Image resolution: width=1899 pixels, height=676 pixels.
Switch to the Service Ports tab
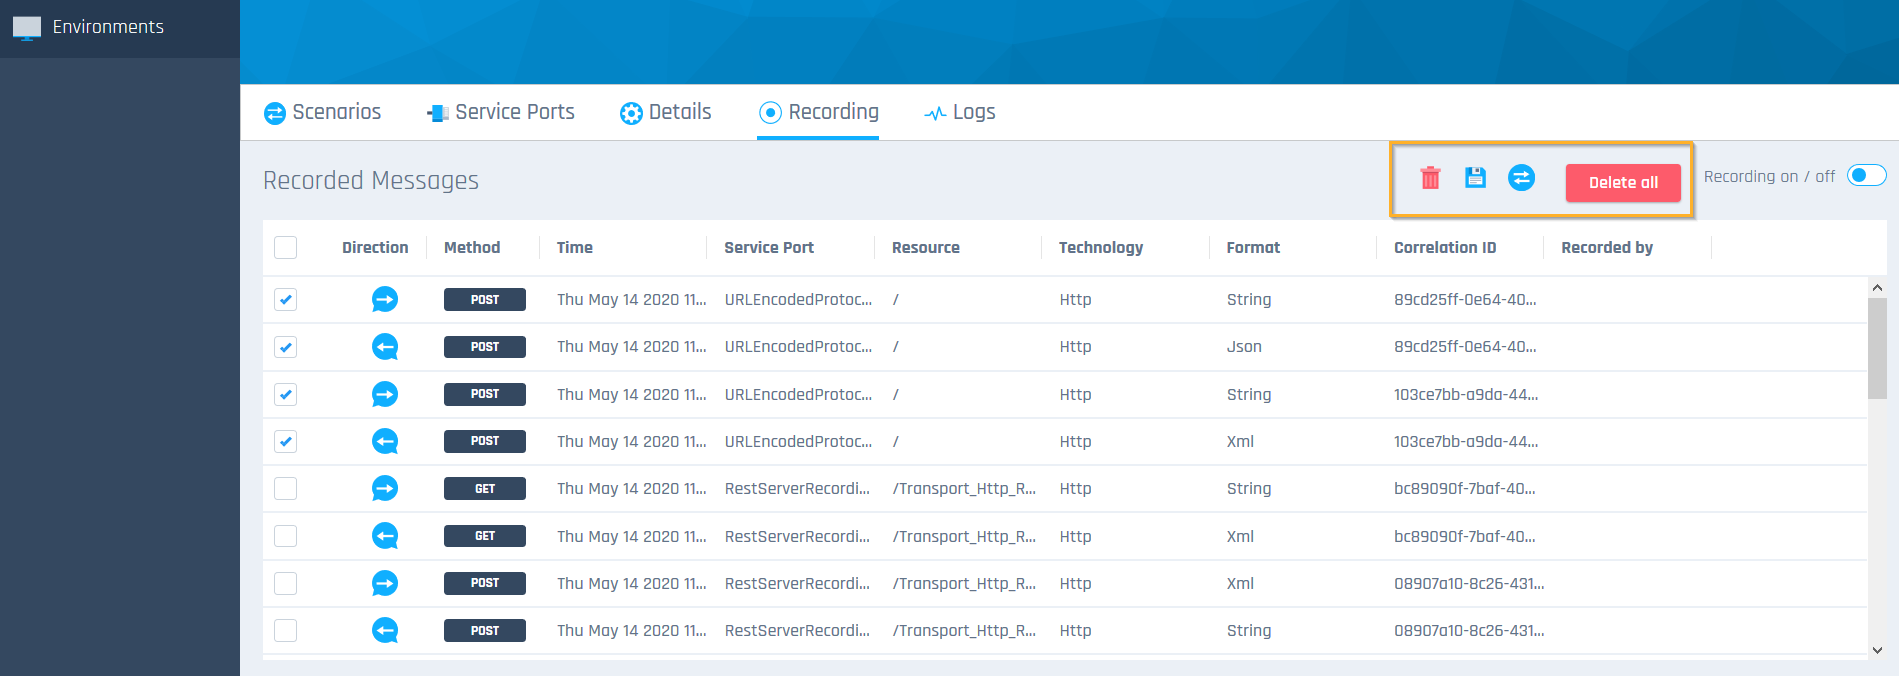pos(501,112)
